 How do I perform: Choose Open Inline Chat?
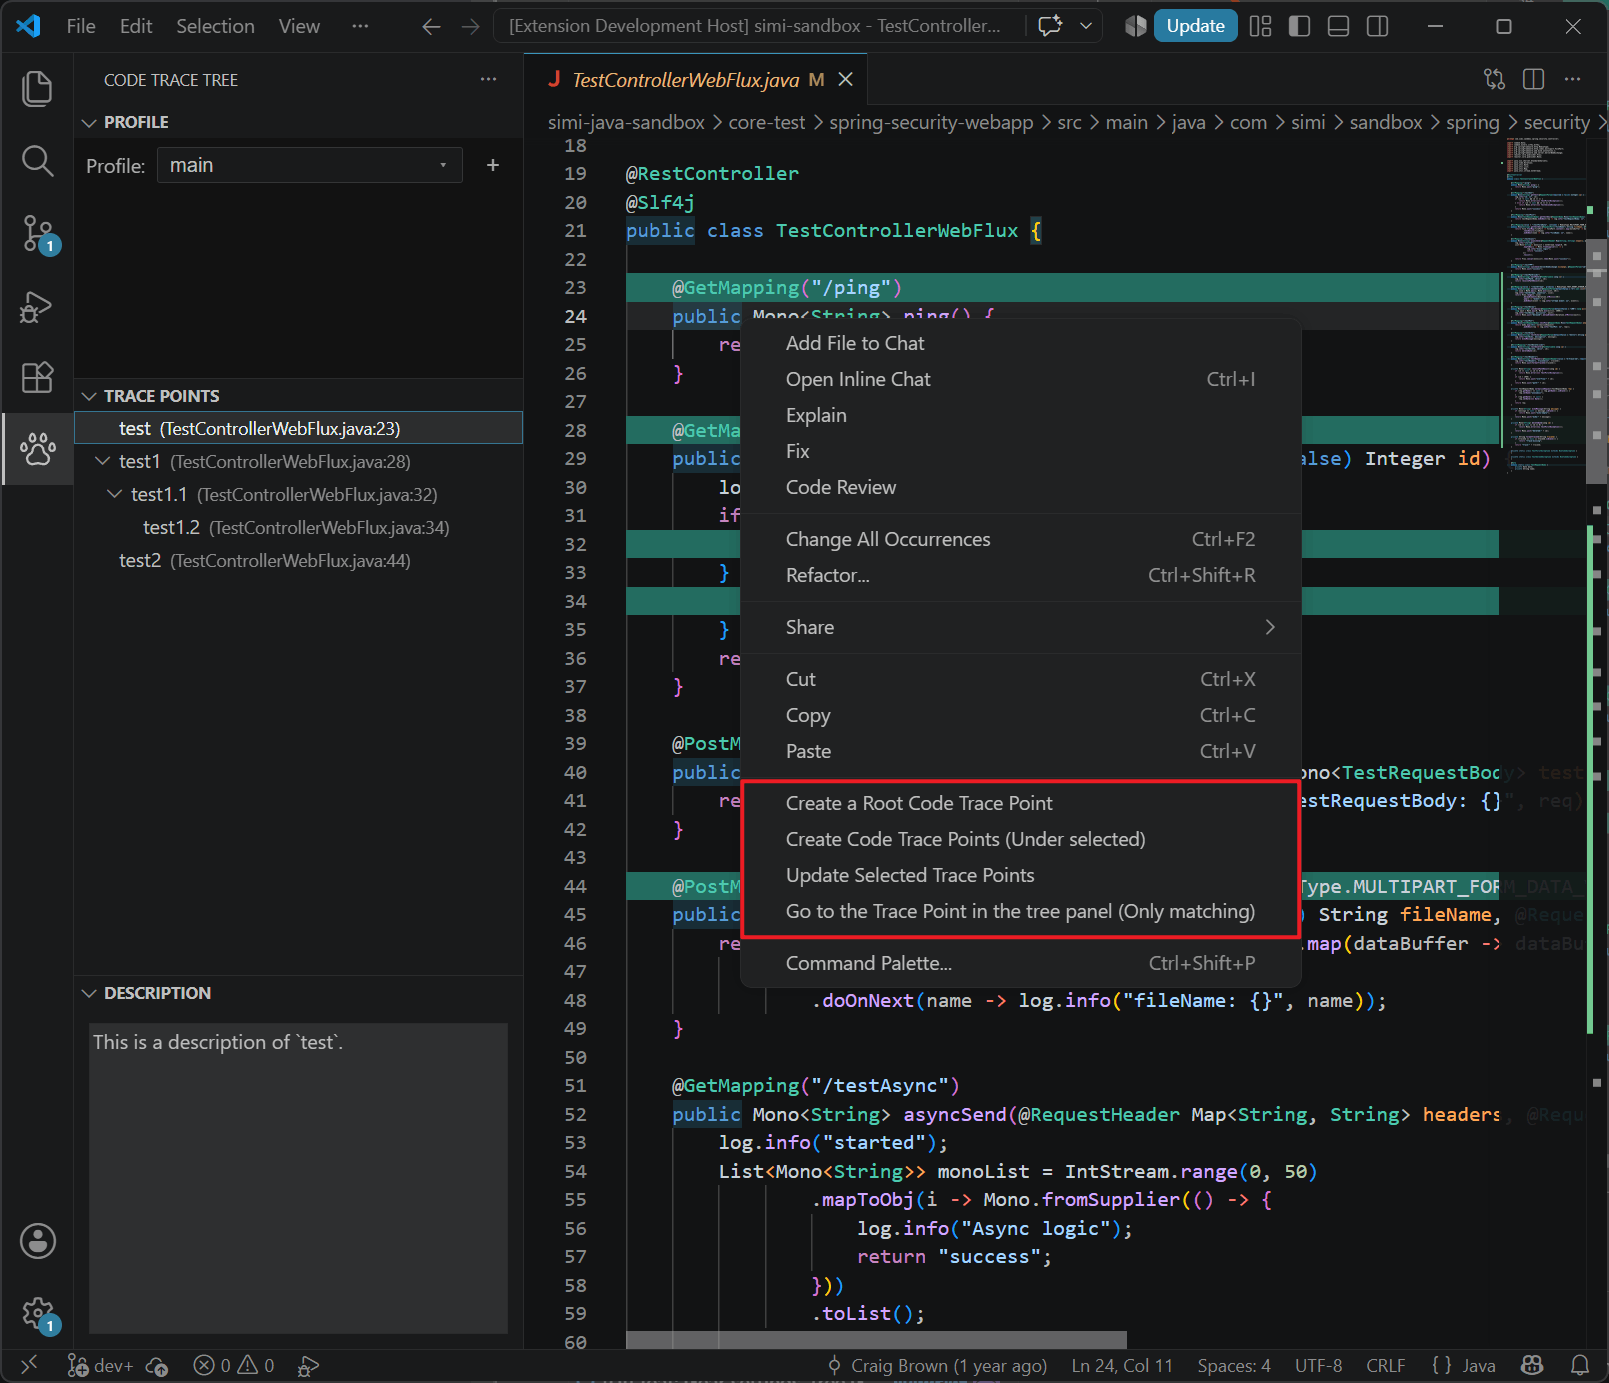[1020, 379]
